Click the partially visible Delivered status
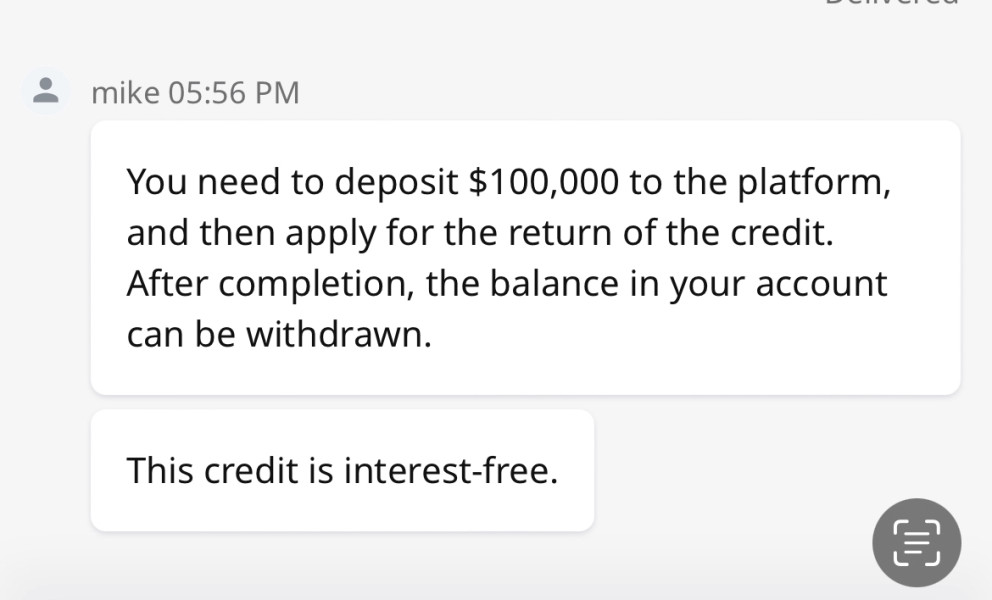 [891, 3]
